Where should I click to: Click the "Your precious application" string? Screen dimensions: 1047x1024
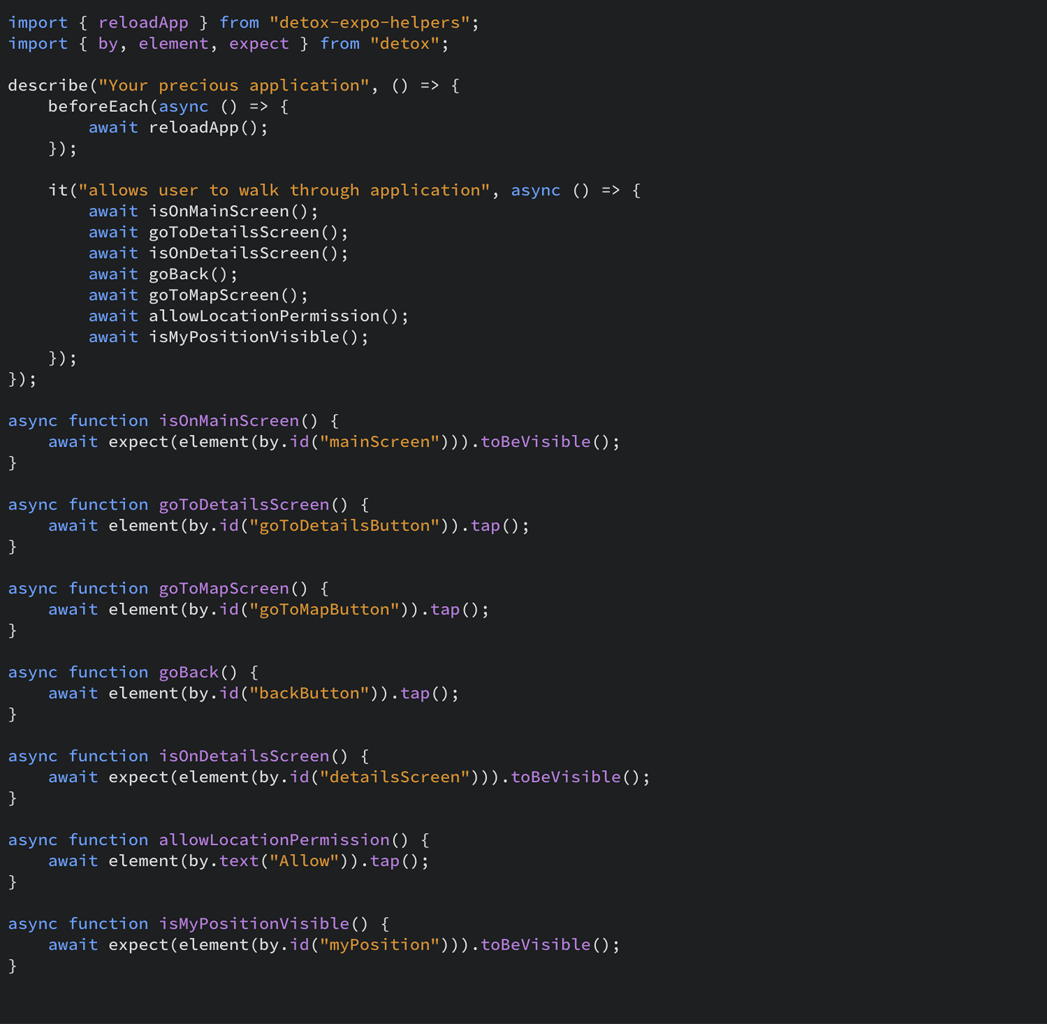point(234,85)
